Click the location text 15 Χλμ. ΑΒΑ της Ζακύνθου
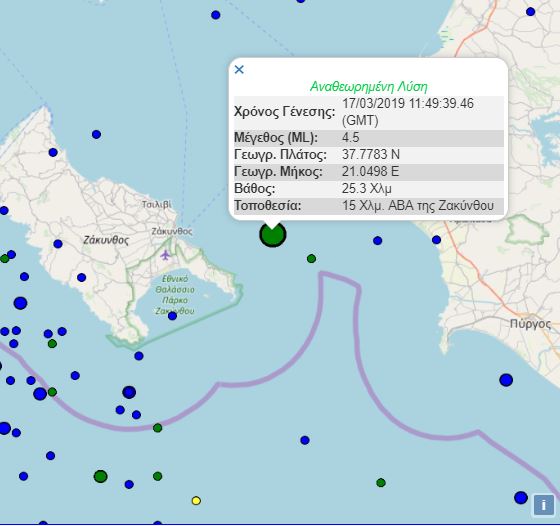The height and width of the screenshot is (526, 560). (418, 206)
